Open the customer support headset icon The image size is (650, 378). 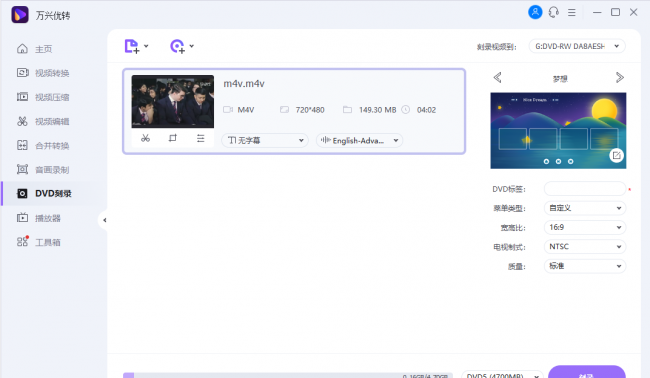coord(553,12)
